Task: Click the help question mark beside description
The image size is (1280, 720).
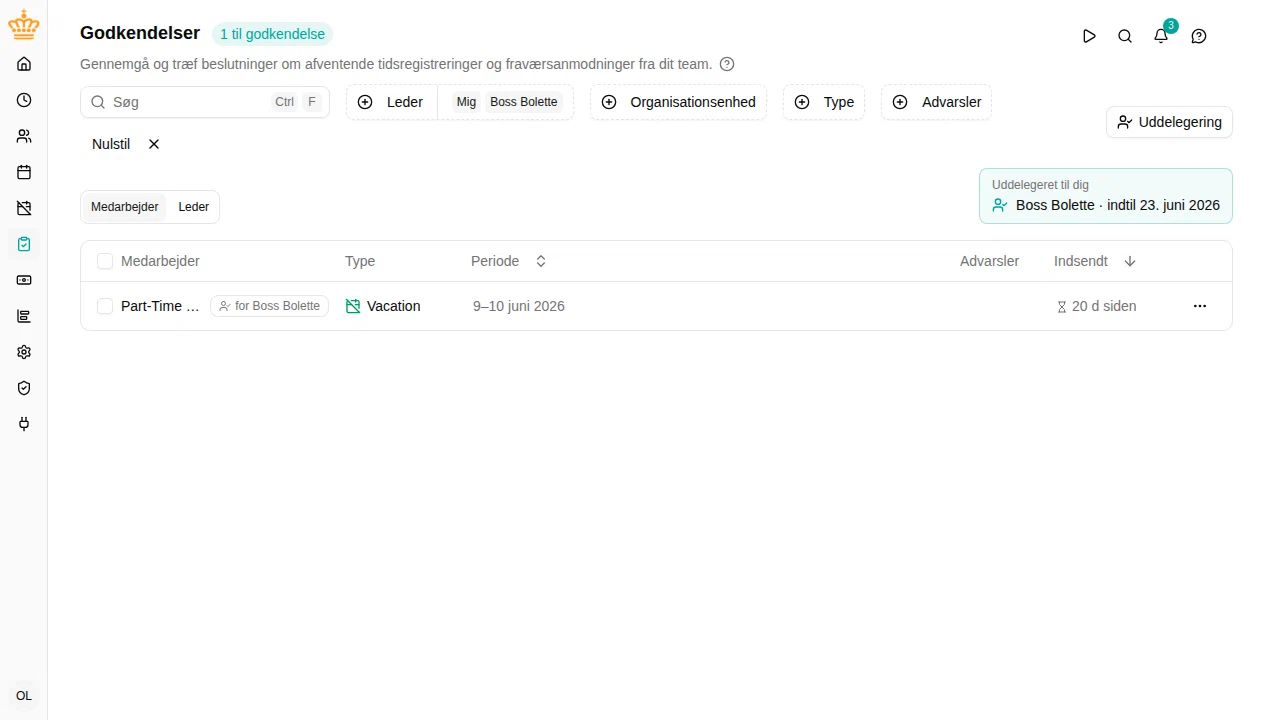Action: [x=727, y=64]
